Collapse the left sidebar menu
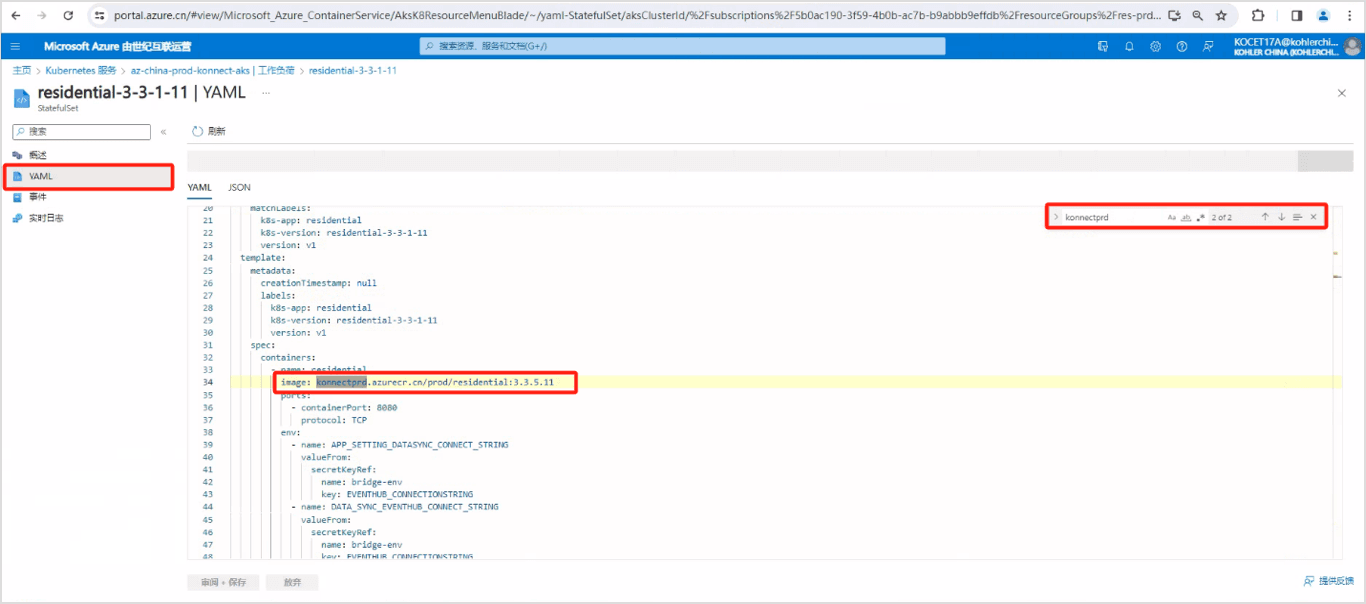Image resolution: width=1366 pixels, height=604 pixels. (x=163, y=132)
